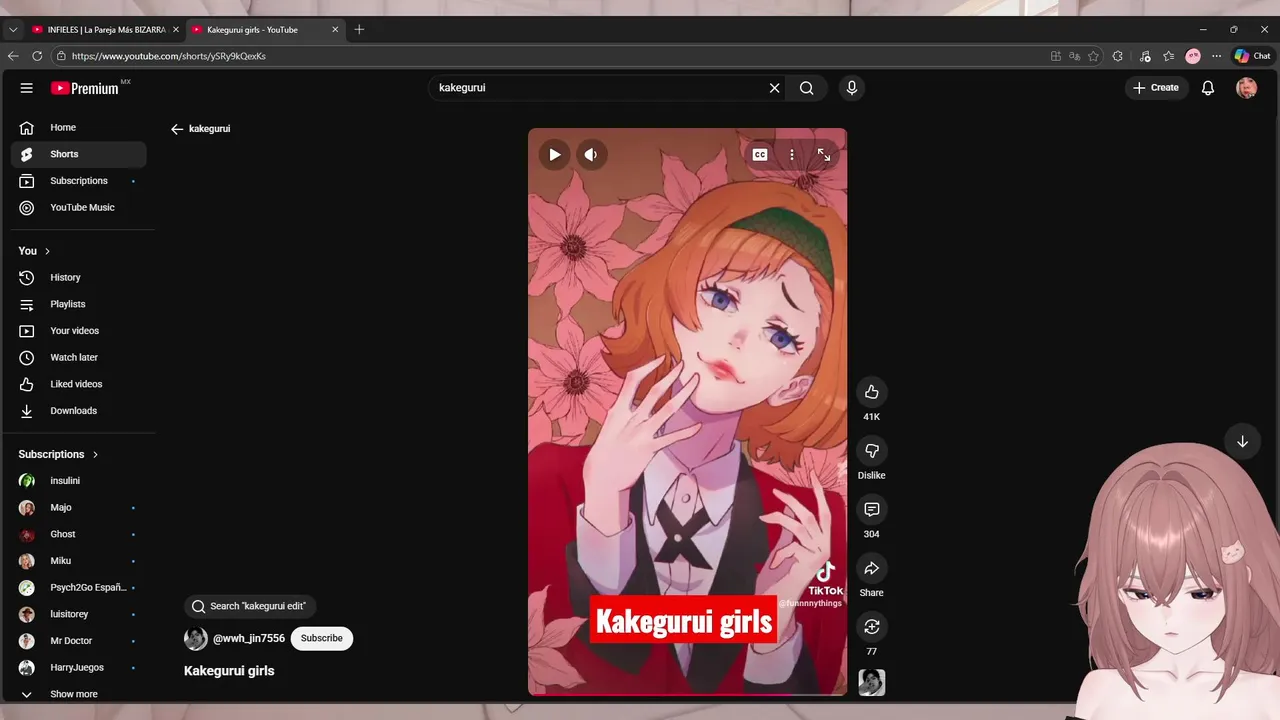Share the Short video
Viewport: 1280px width, 720px height.
(x=872, y=568)
